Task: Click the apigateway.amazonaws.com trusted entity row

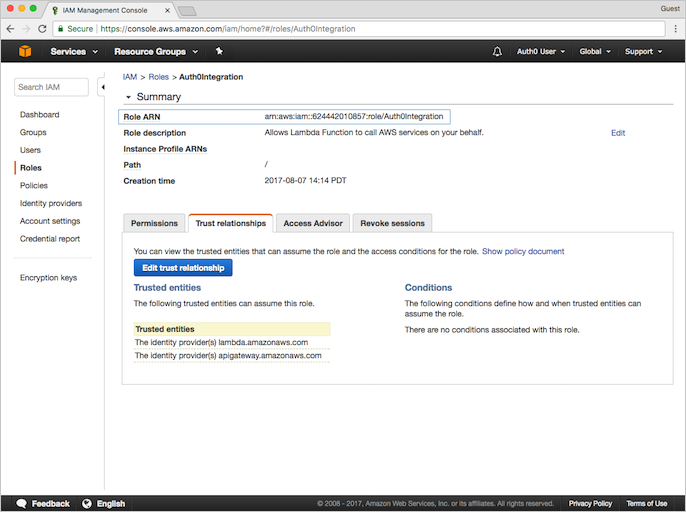Action: [232, 355]
